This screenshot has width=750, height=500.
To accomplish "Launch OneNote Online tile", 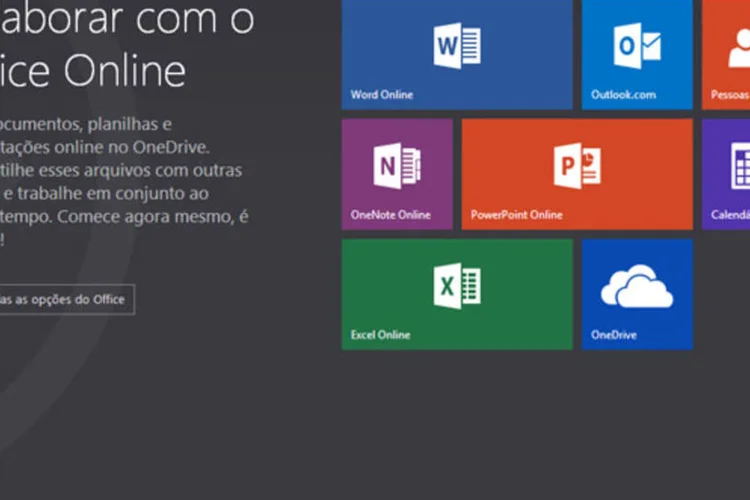I will pos(397,174).
